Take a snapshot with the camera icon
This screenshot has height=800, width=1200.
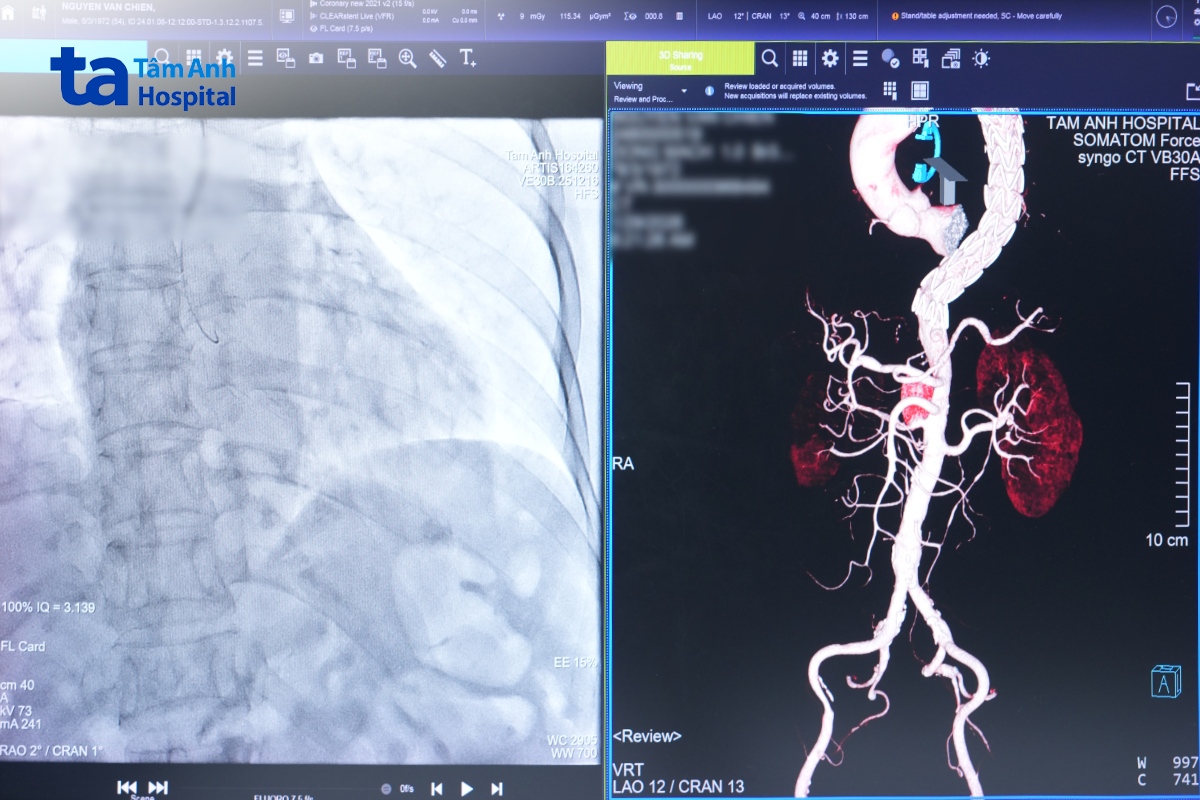coord(316,58)
